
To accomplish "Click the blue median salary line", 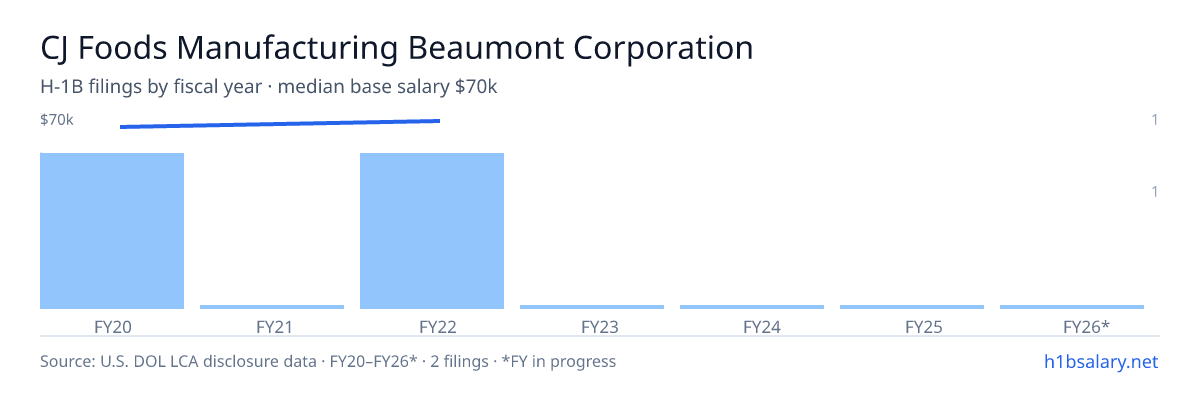I will [x=280, y=124].
